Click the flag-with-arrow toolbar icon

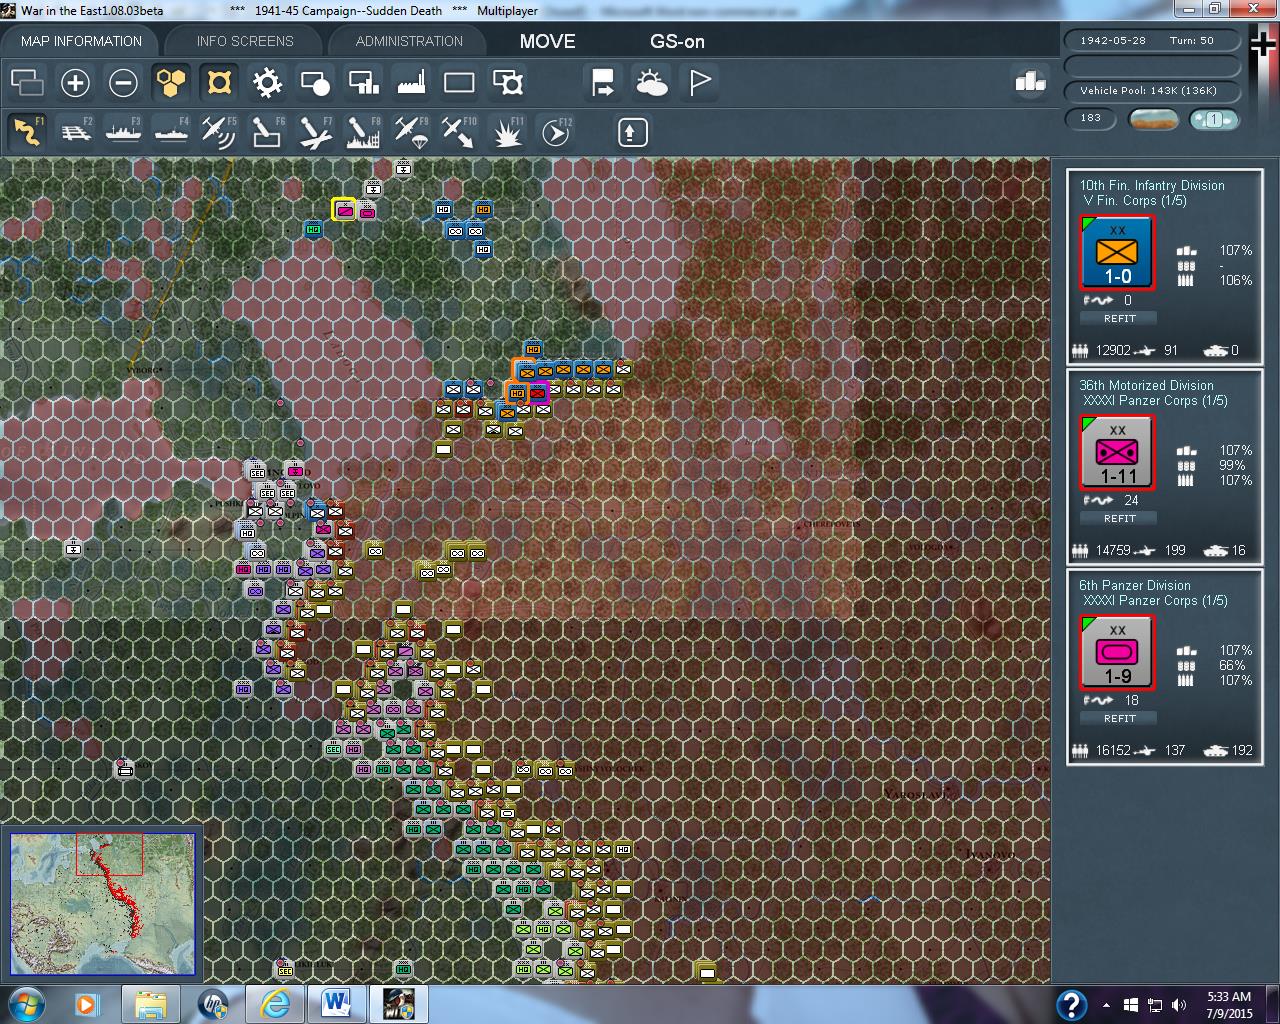pos(604,82)
